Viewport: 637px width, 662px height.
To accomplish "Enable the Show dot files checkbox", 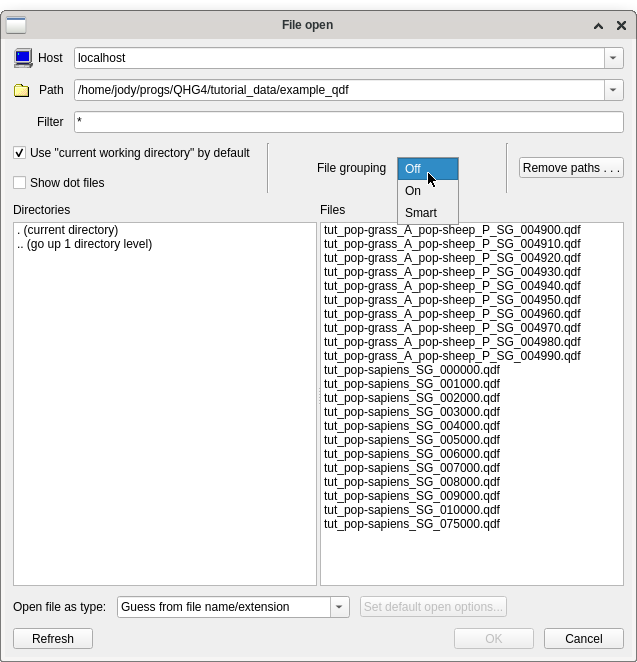I will coord(20,183).
